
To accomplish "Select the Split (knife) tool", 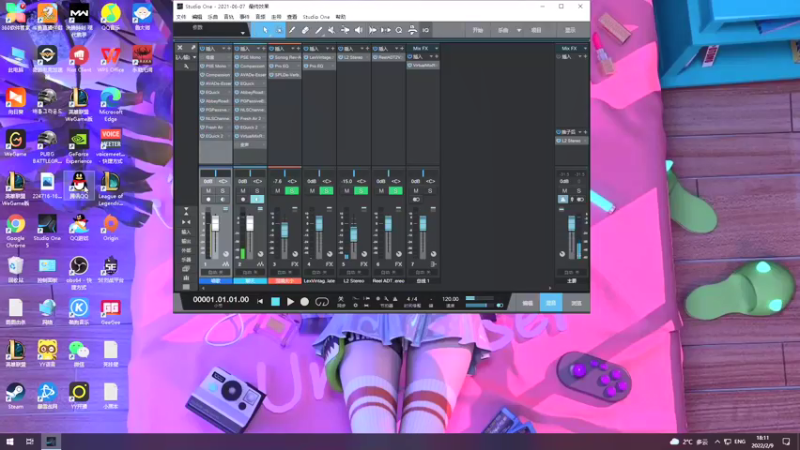I will coord(292,30).
